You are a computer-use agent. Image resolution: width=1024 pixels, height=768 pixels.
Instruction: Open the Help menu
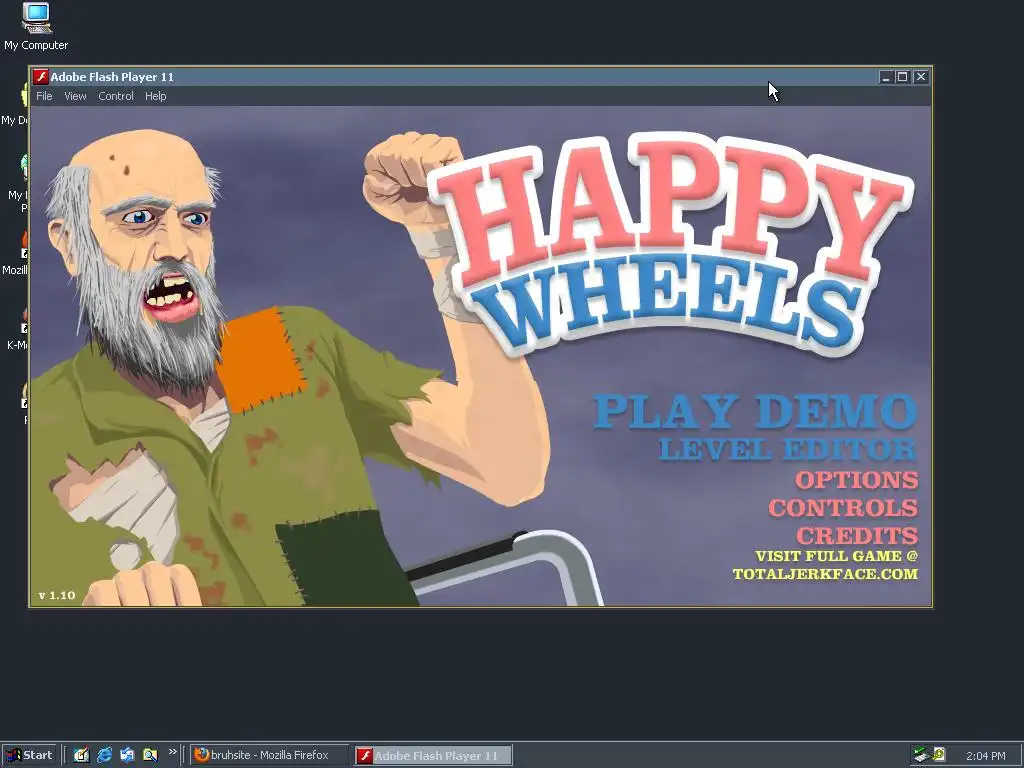(x=155, y=96)
